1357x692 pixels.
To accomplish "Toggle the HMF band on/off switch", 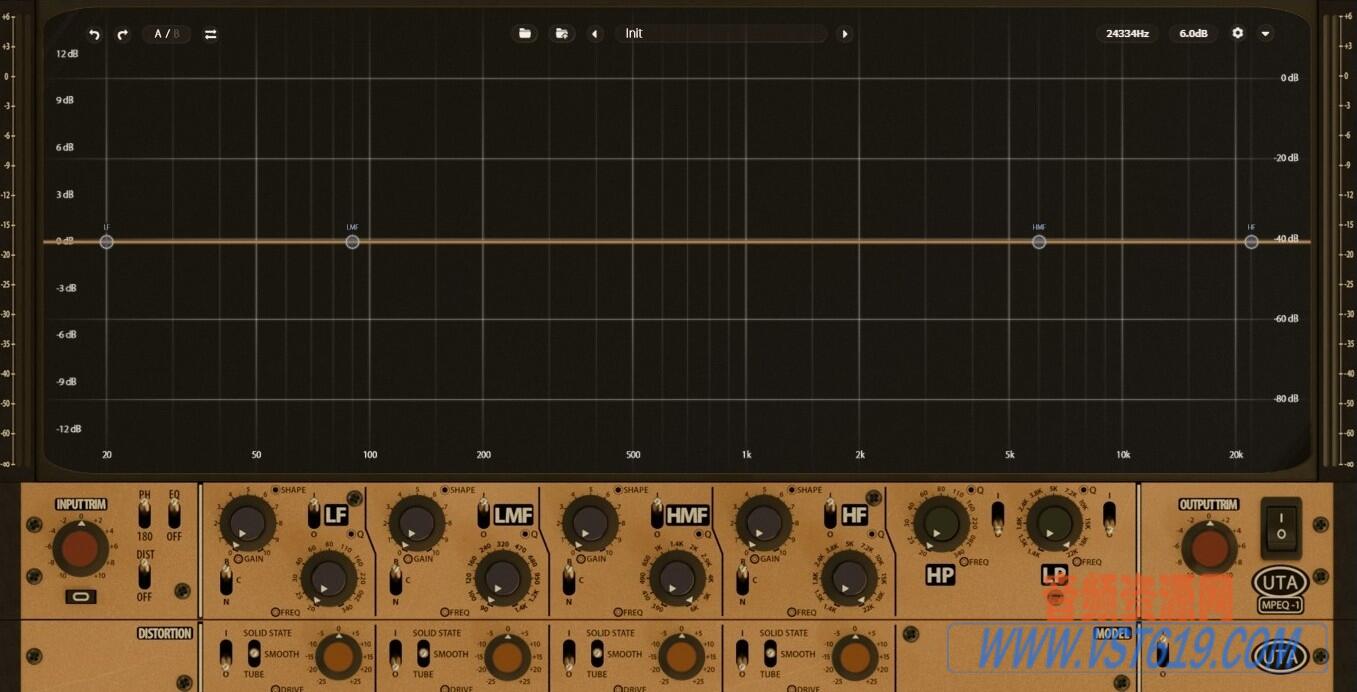I will pos(657,514).
